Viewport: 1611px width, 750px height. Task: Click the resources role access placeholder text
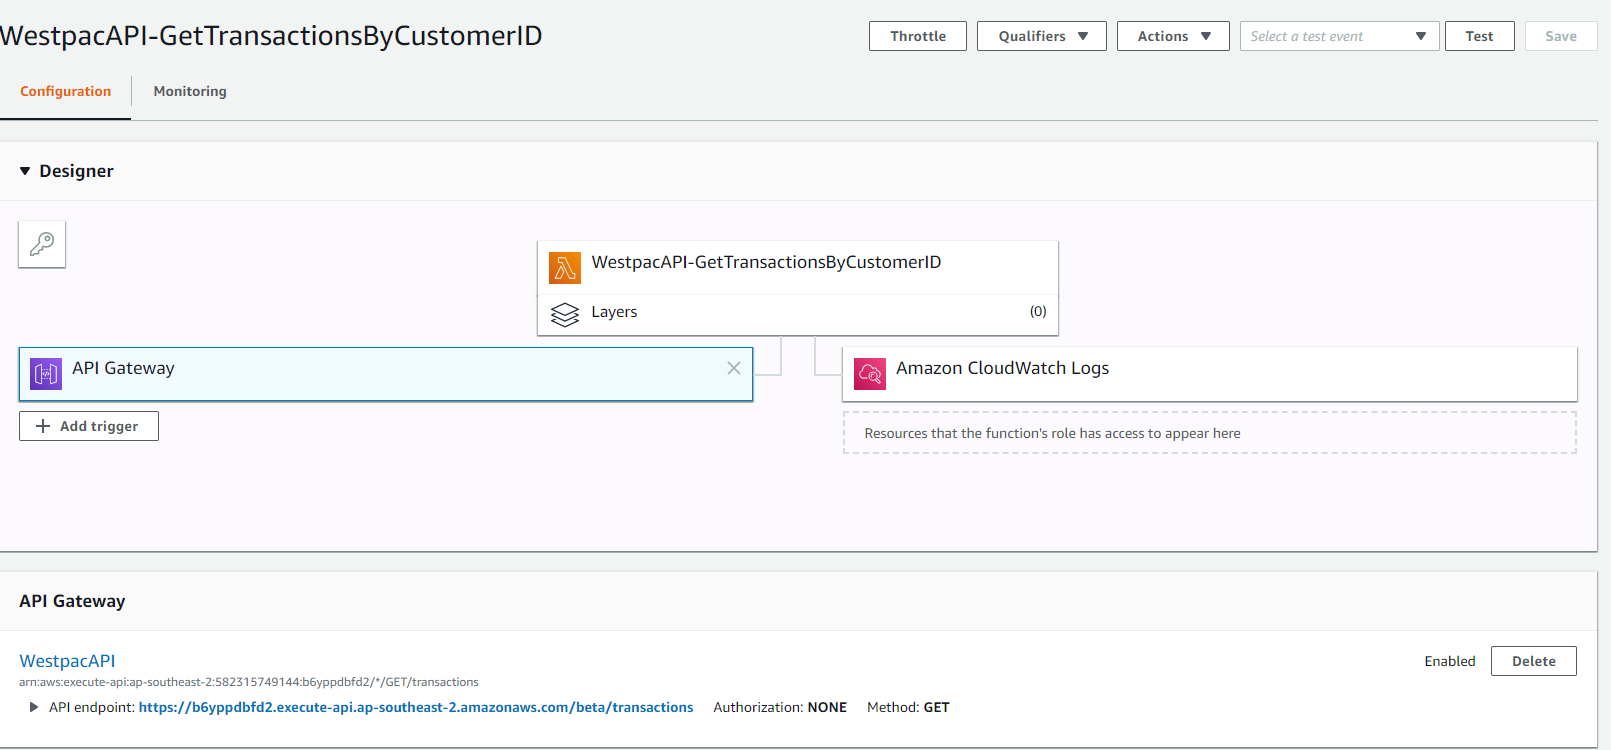click(1052, 433)
